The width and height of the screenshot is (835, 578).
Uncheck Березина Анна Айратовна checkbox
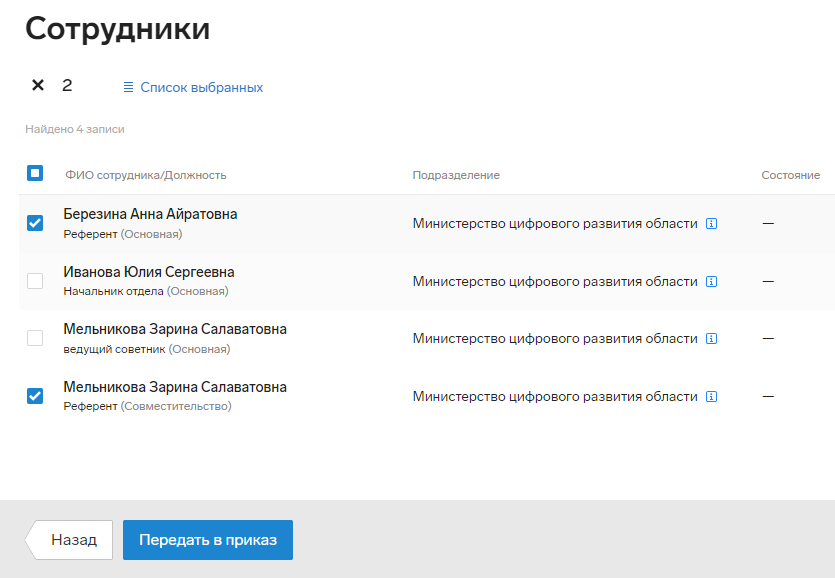(35, 223)
